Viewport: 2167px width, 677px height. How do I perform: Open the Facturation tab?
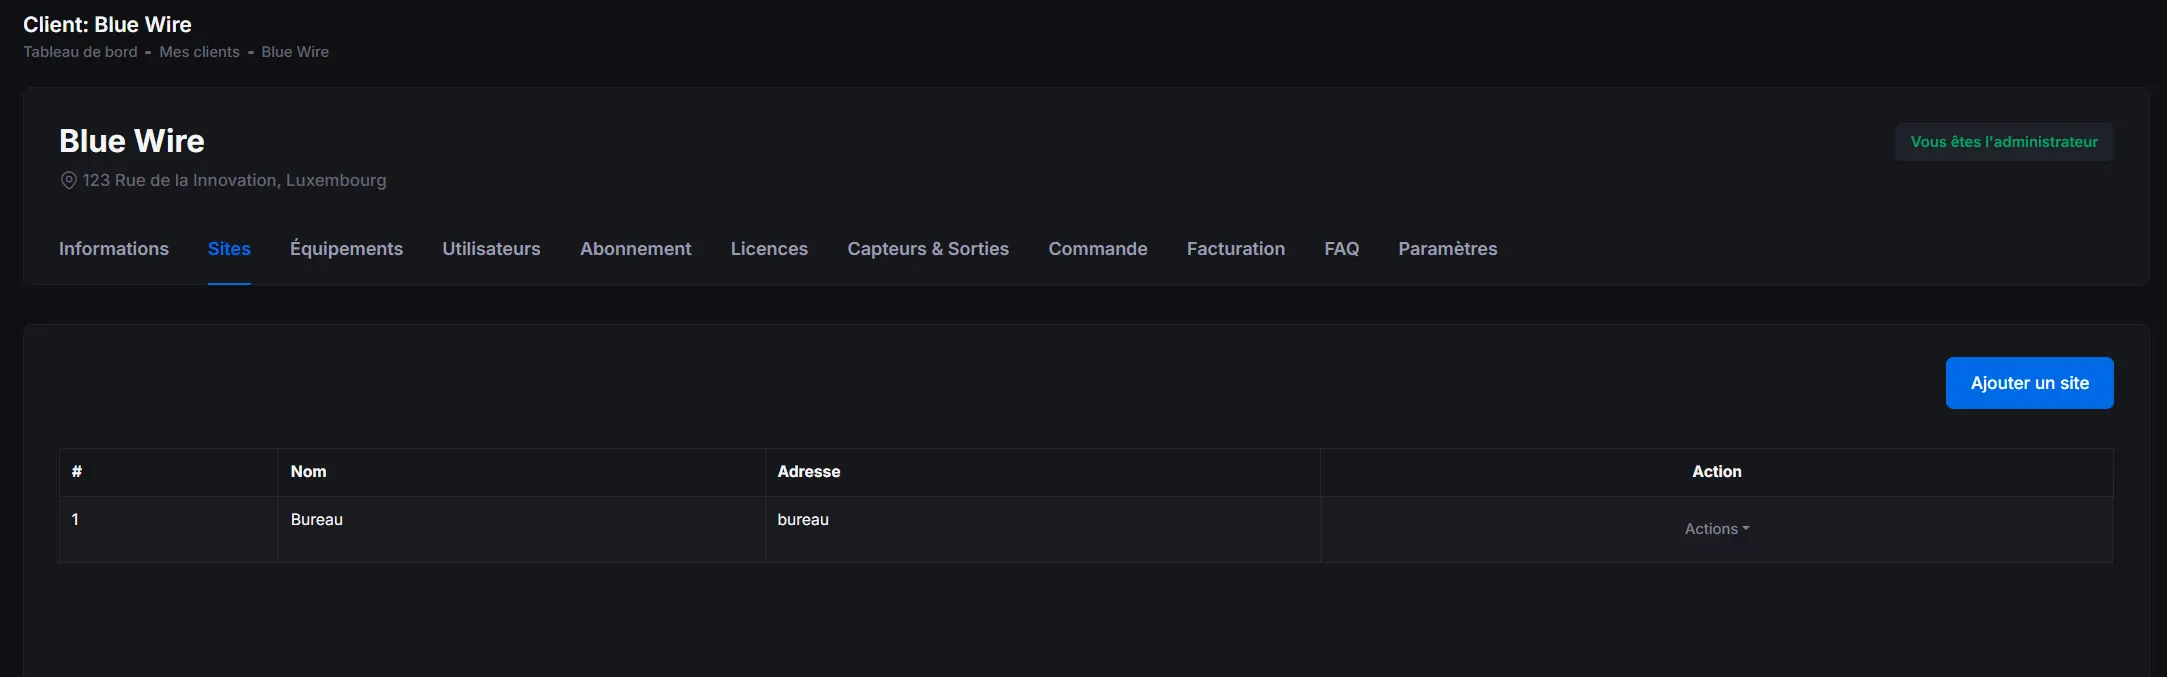tap(1235, 249)
